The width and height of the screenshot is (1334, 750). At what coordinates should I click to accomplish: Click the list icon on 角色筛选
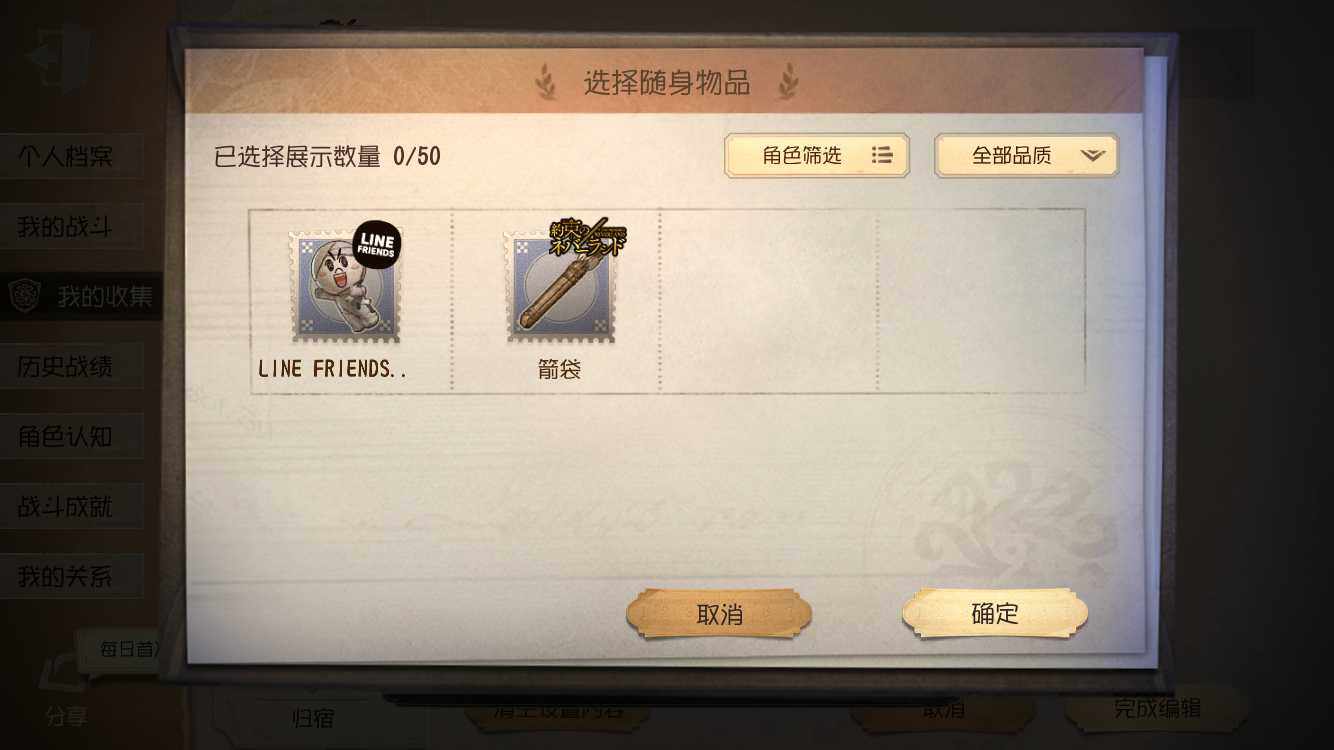click(x=882, y=156)
